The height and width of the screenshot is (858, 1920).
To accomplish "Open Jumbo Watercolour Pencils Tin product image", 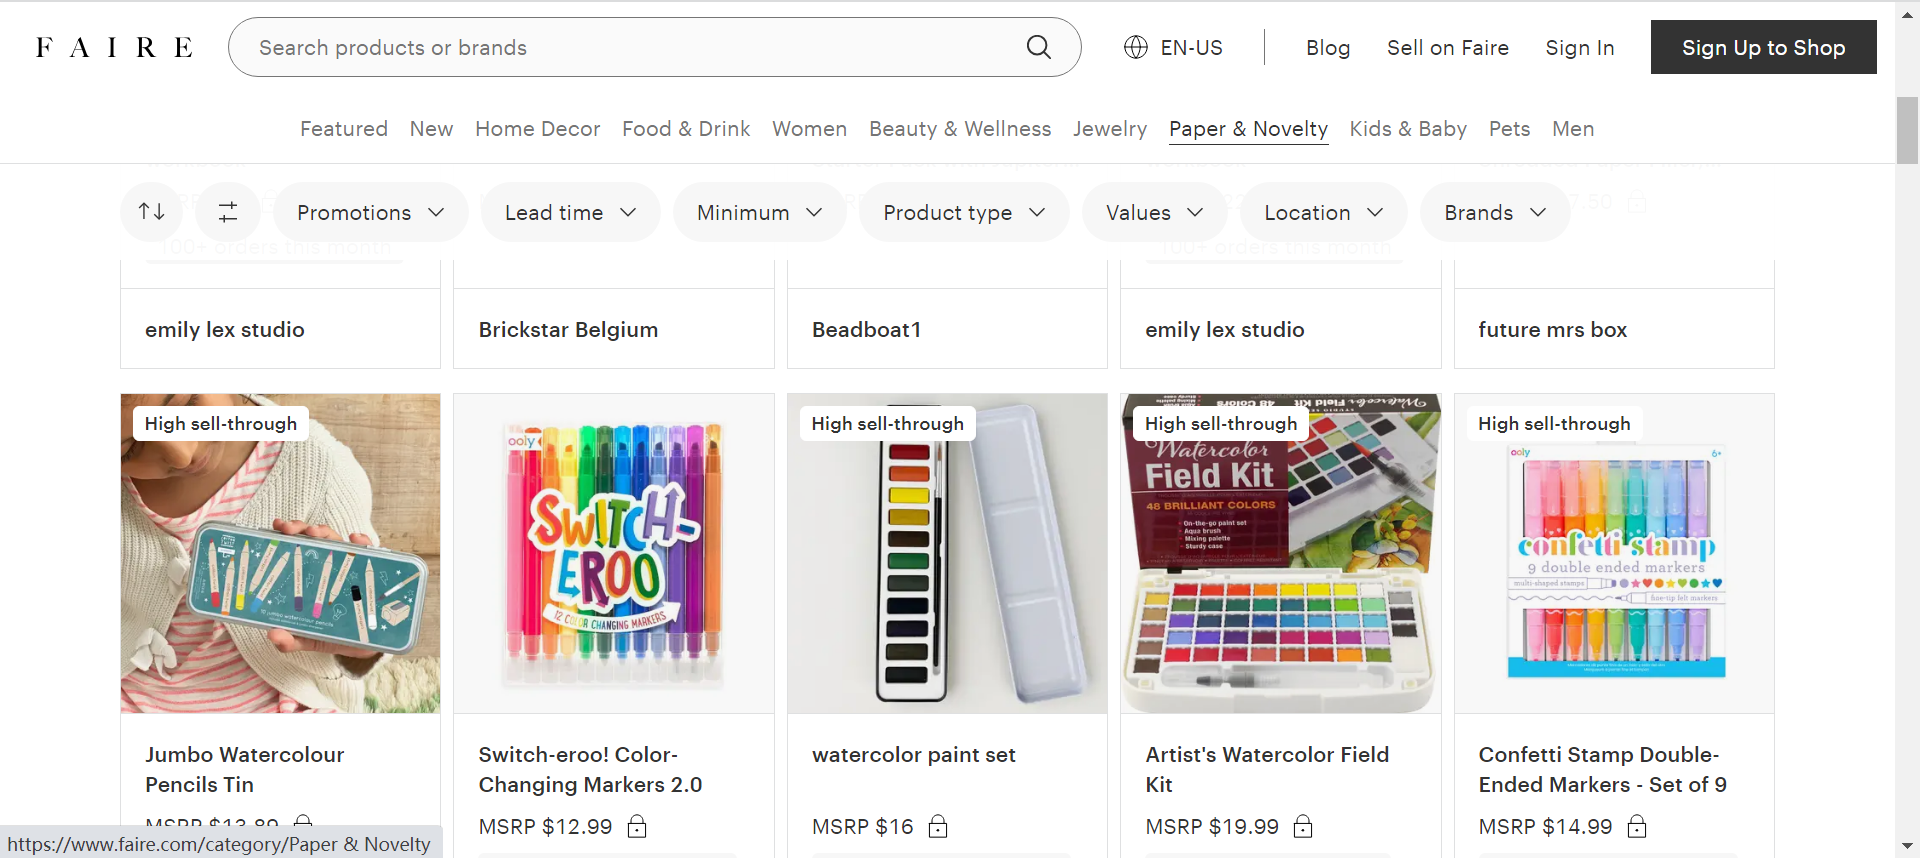I will [280, 553].
